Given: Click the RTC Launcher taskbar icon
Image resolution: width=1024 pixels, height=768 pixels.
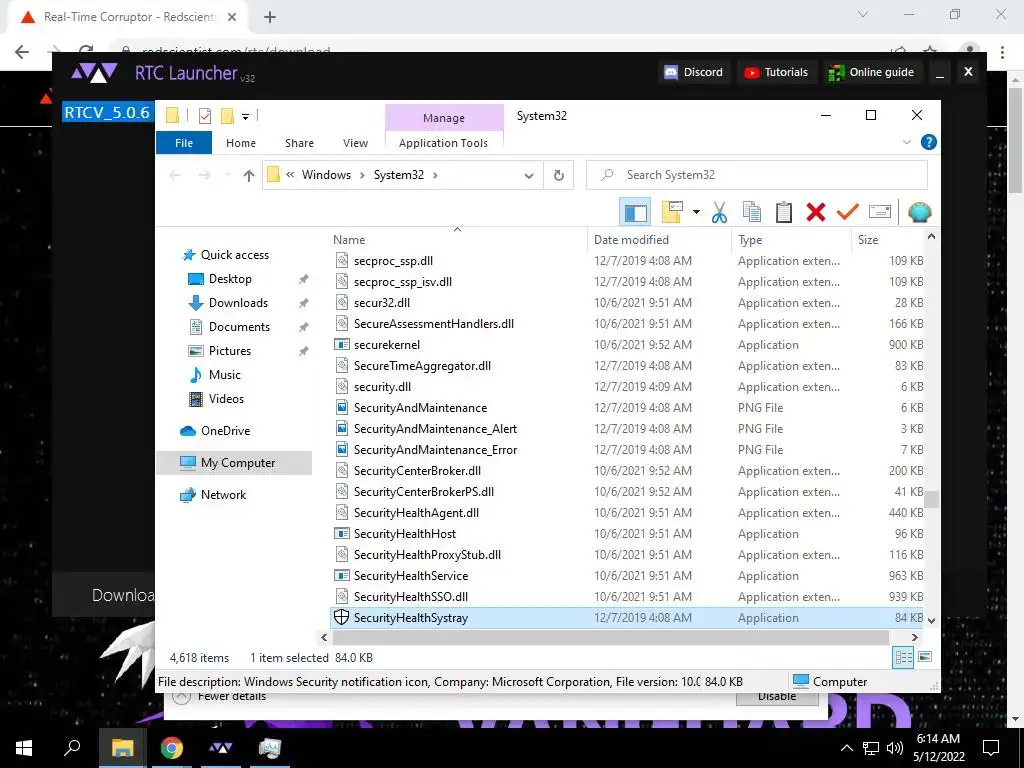Looking at the screenshot, I should pyautogui.click(x=220, y=748).
